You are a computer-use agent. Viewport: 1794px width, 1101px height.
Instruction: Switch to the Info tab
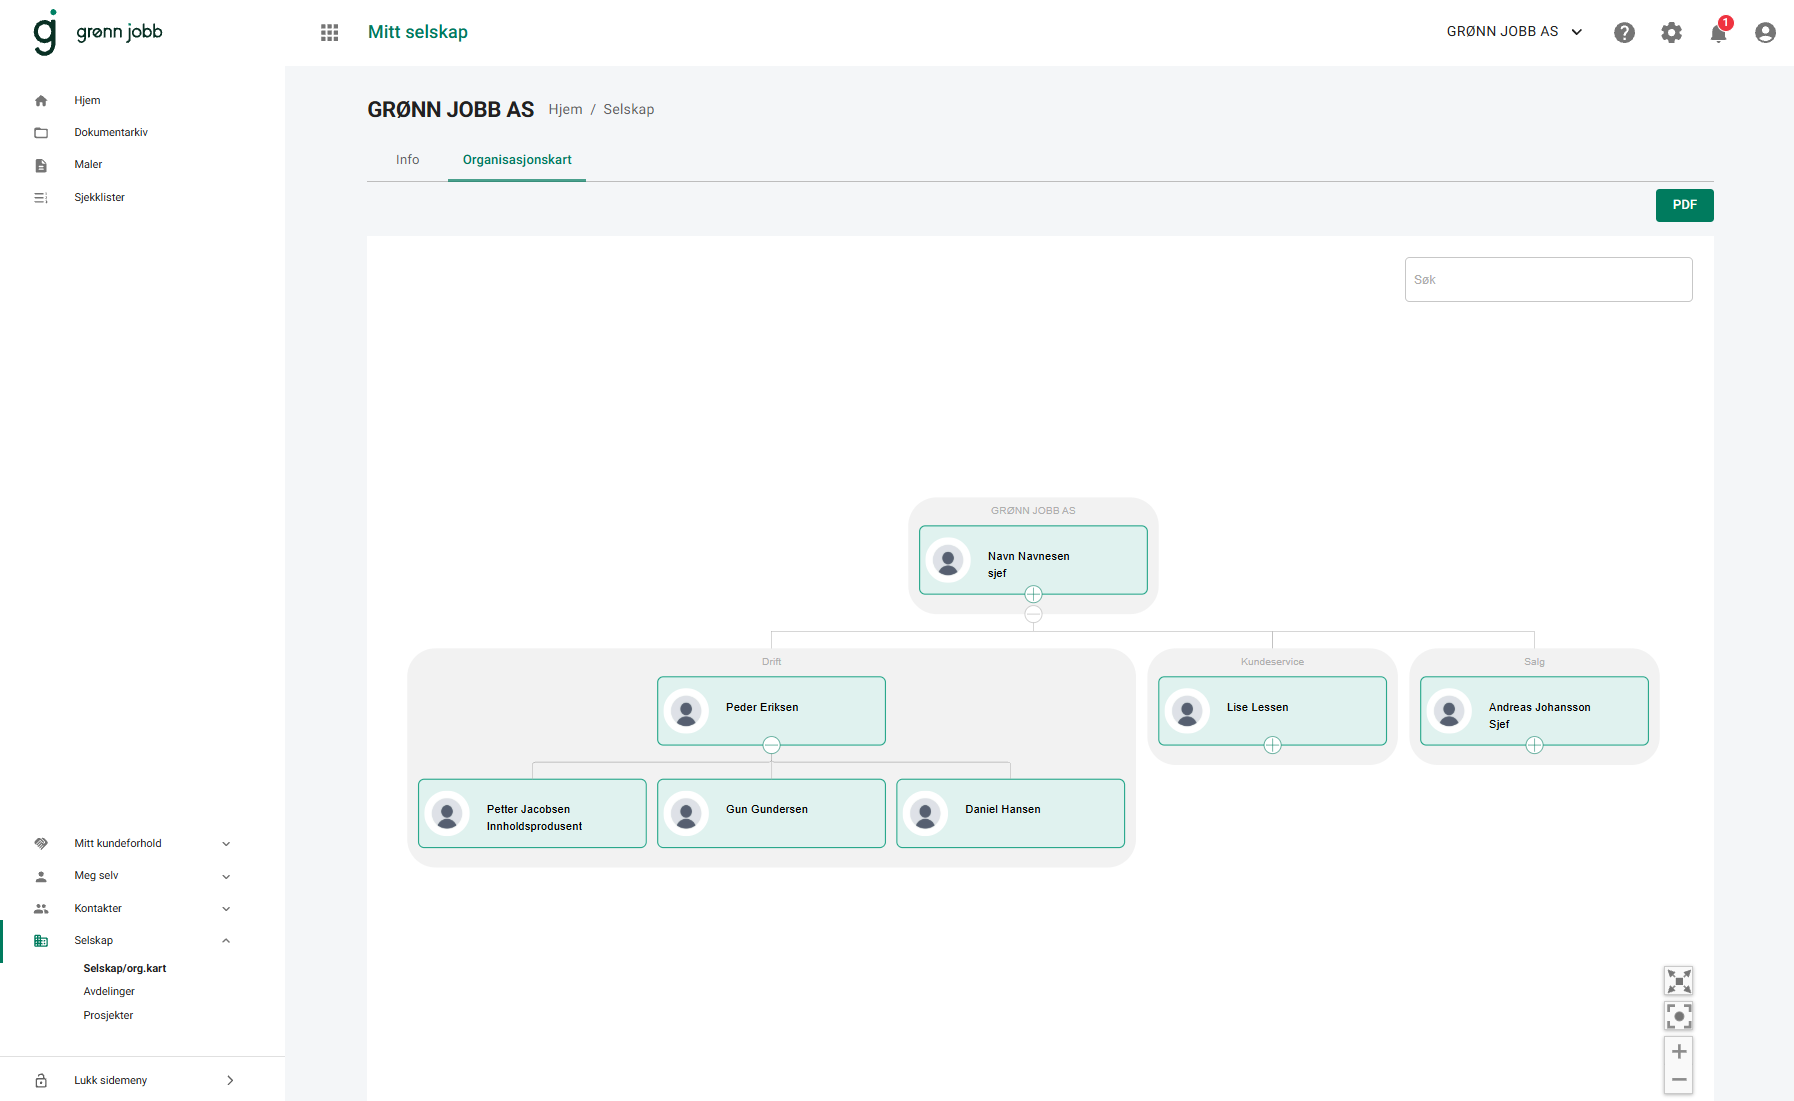[x=407, y=160]
